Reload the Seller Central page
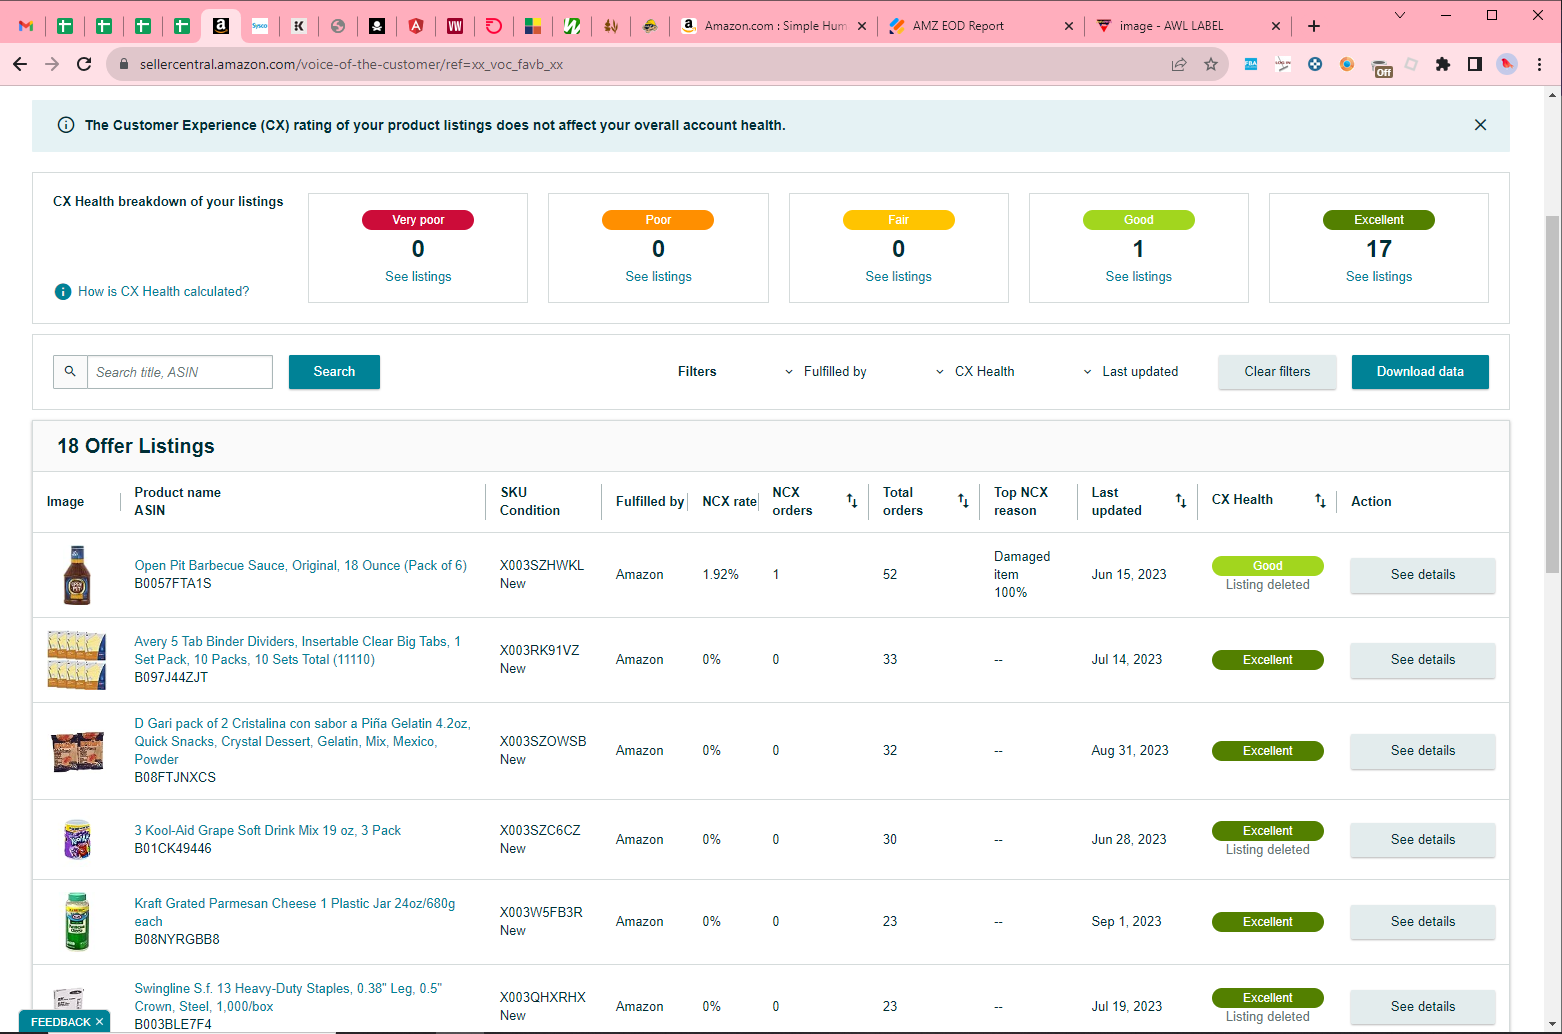Viewport: 1562px width, 1034px height. tap(84, 64)
